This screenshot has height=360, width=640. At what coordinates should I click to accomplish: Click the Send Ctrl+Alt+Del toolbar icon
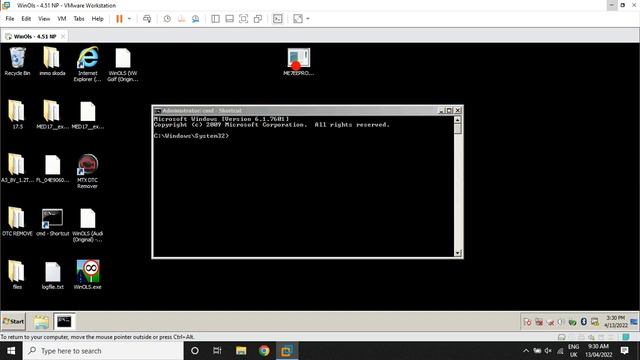pos(147,19)
